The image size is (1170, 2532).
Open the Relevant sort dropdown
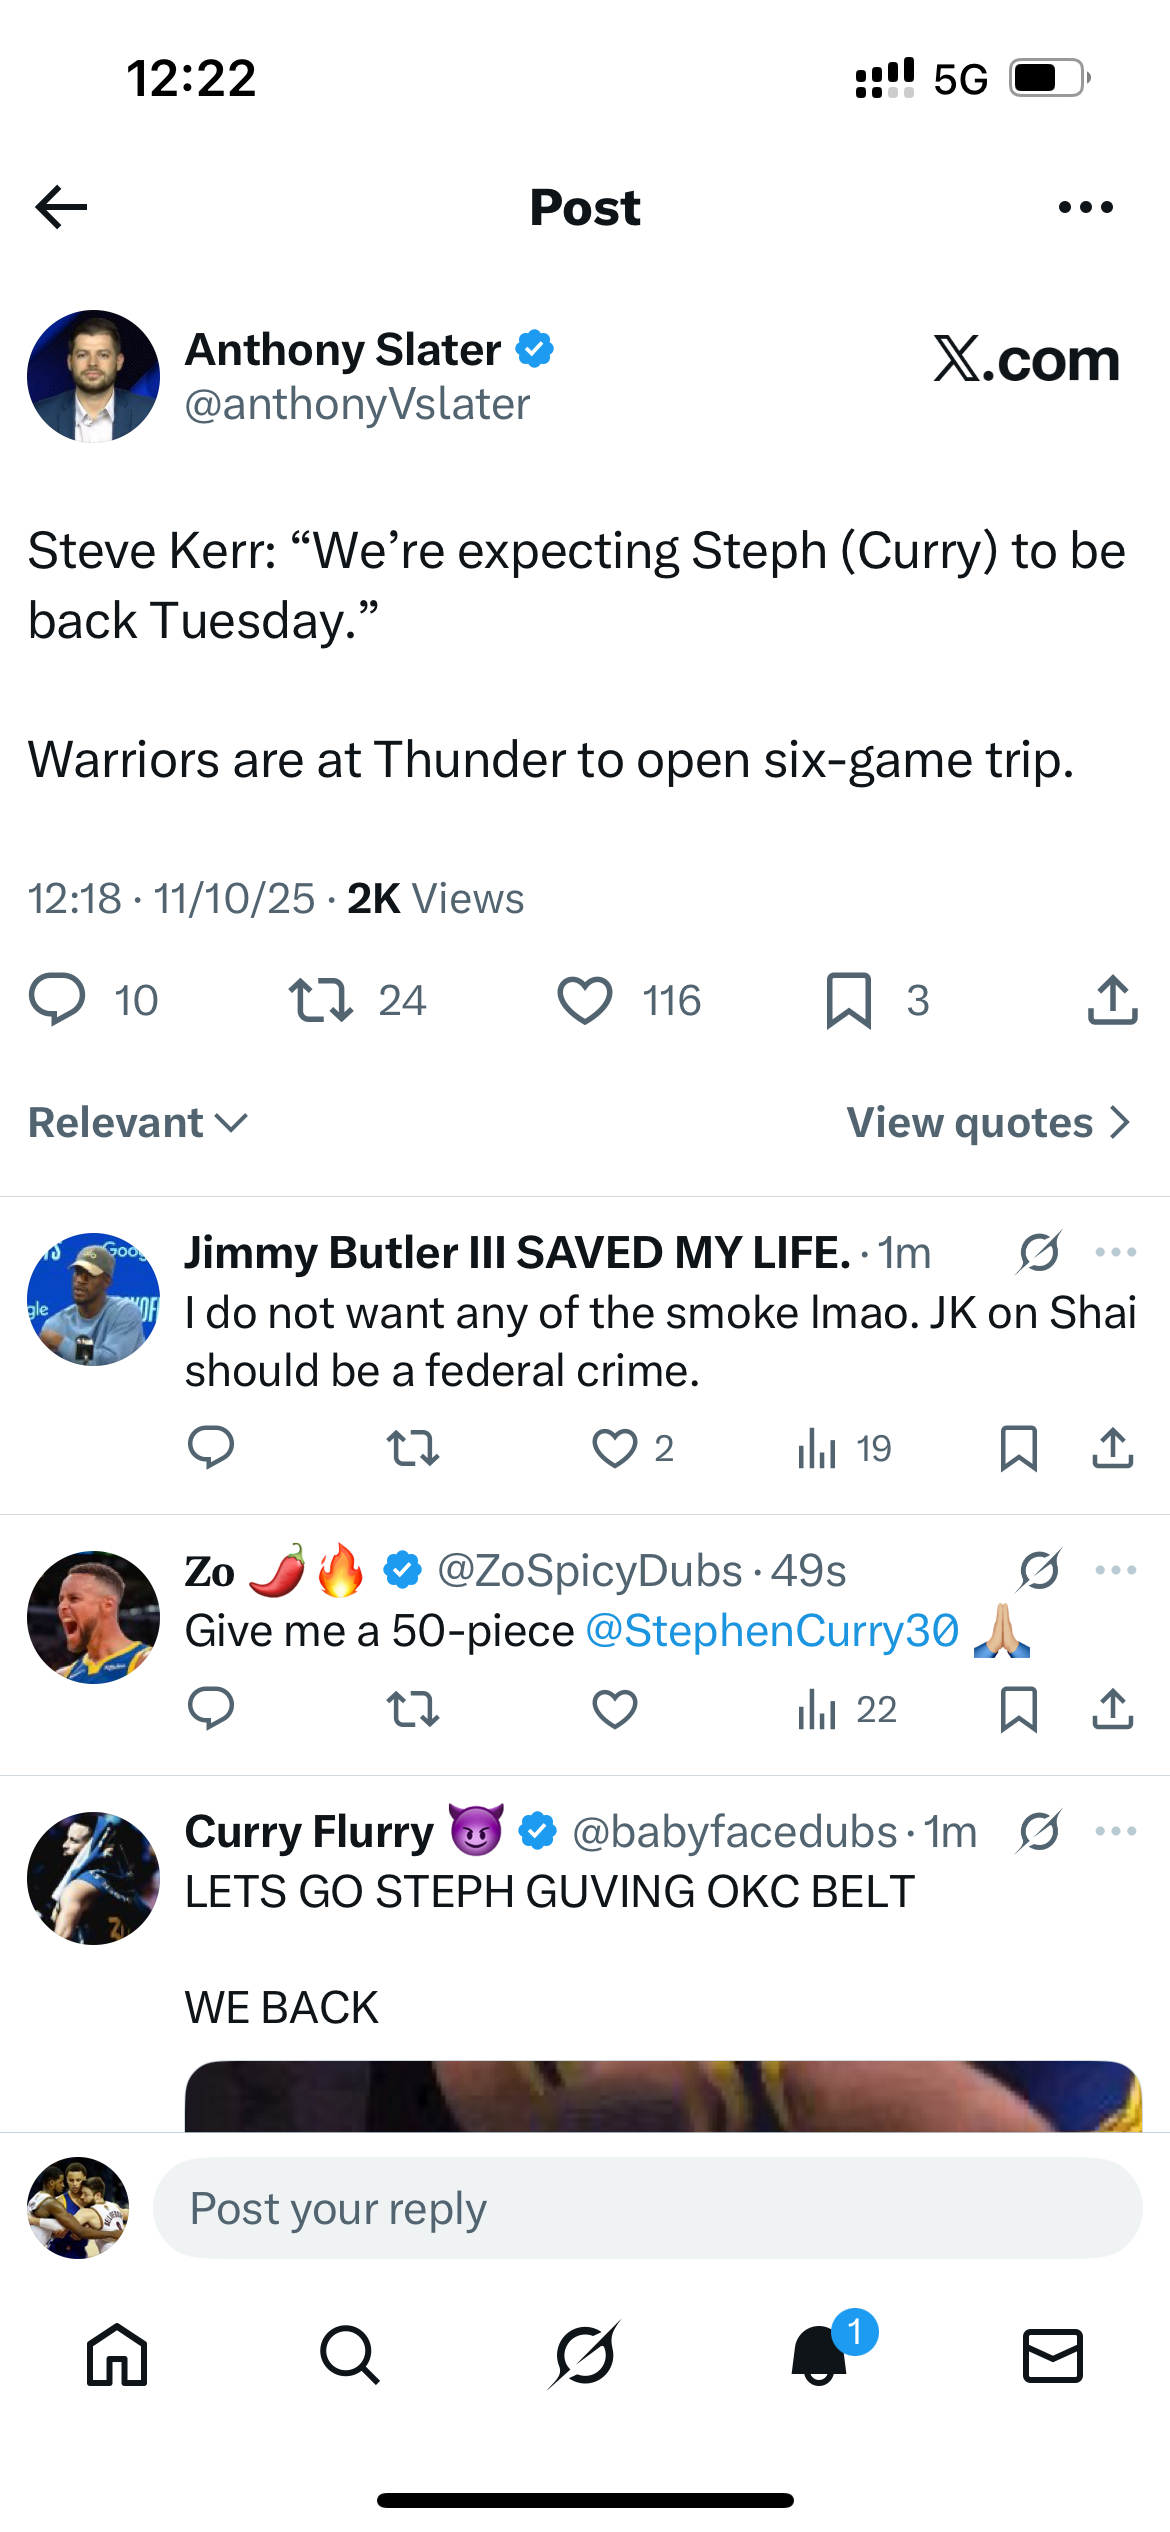tap(138, 1123)
